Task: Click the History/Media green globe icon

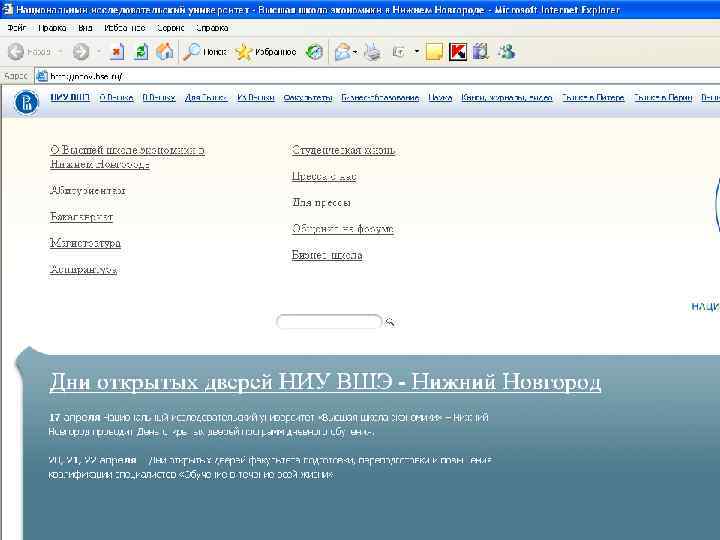Action: (315, 52)
